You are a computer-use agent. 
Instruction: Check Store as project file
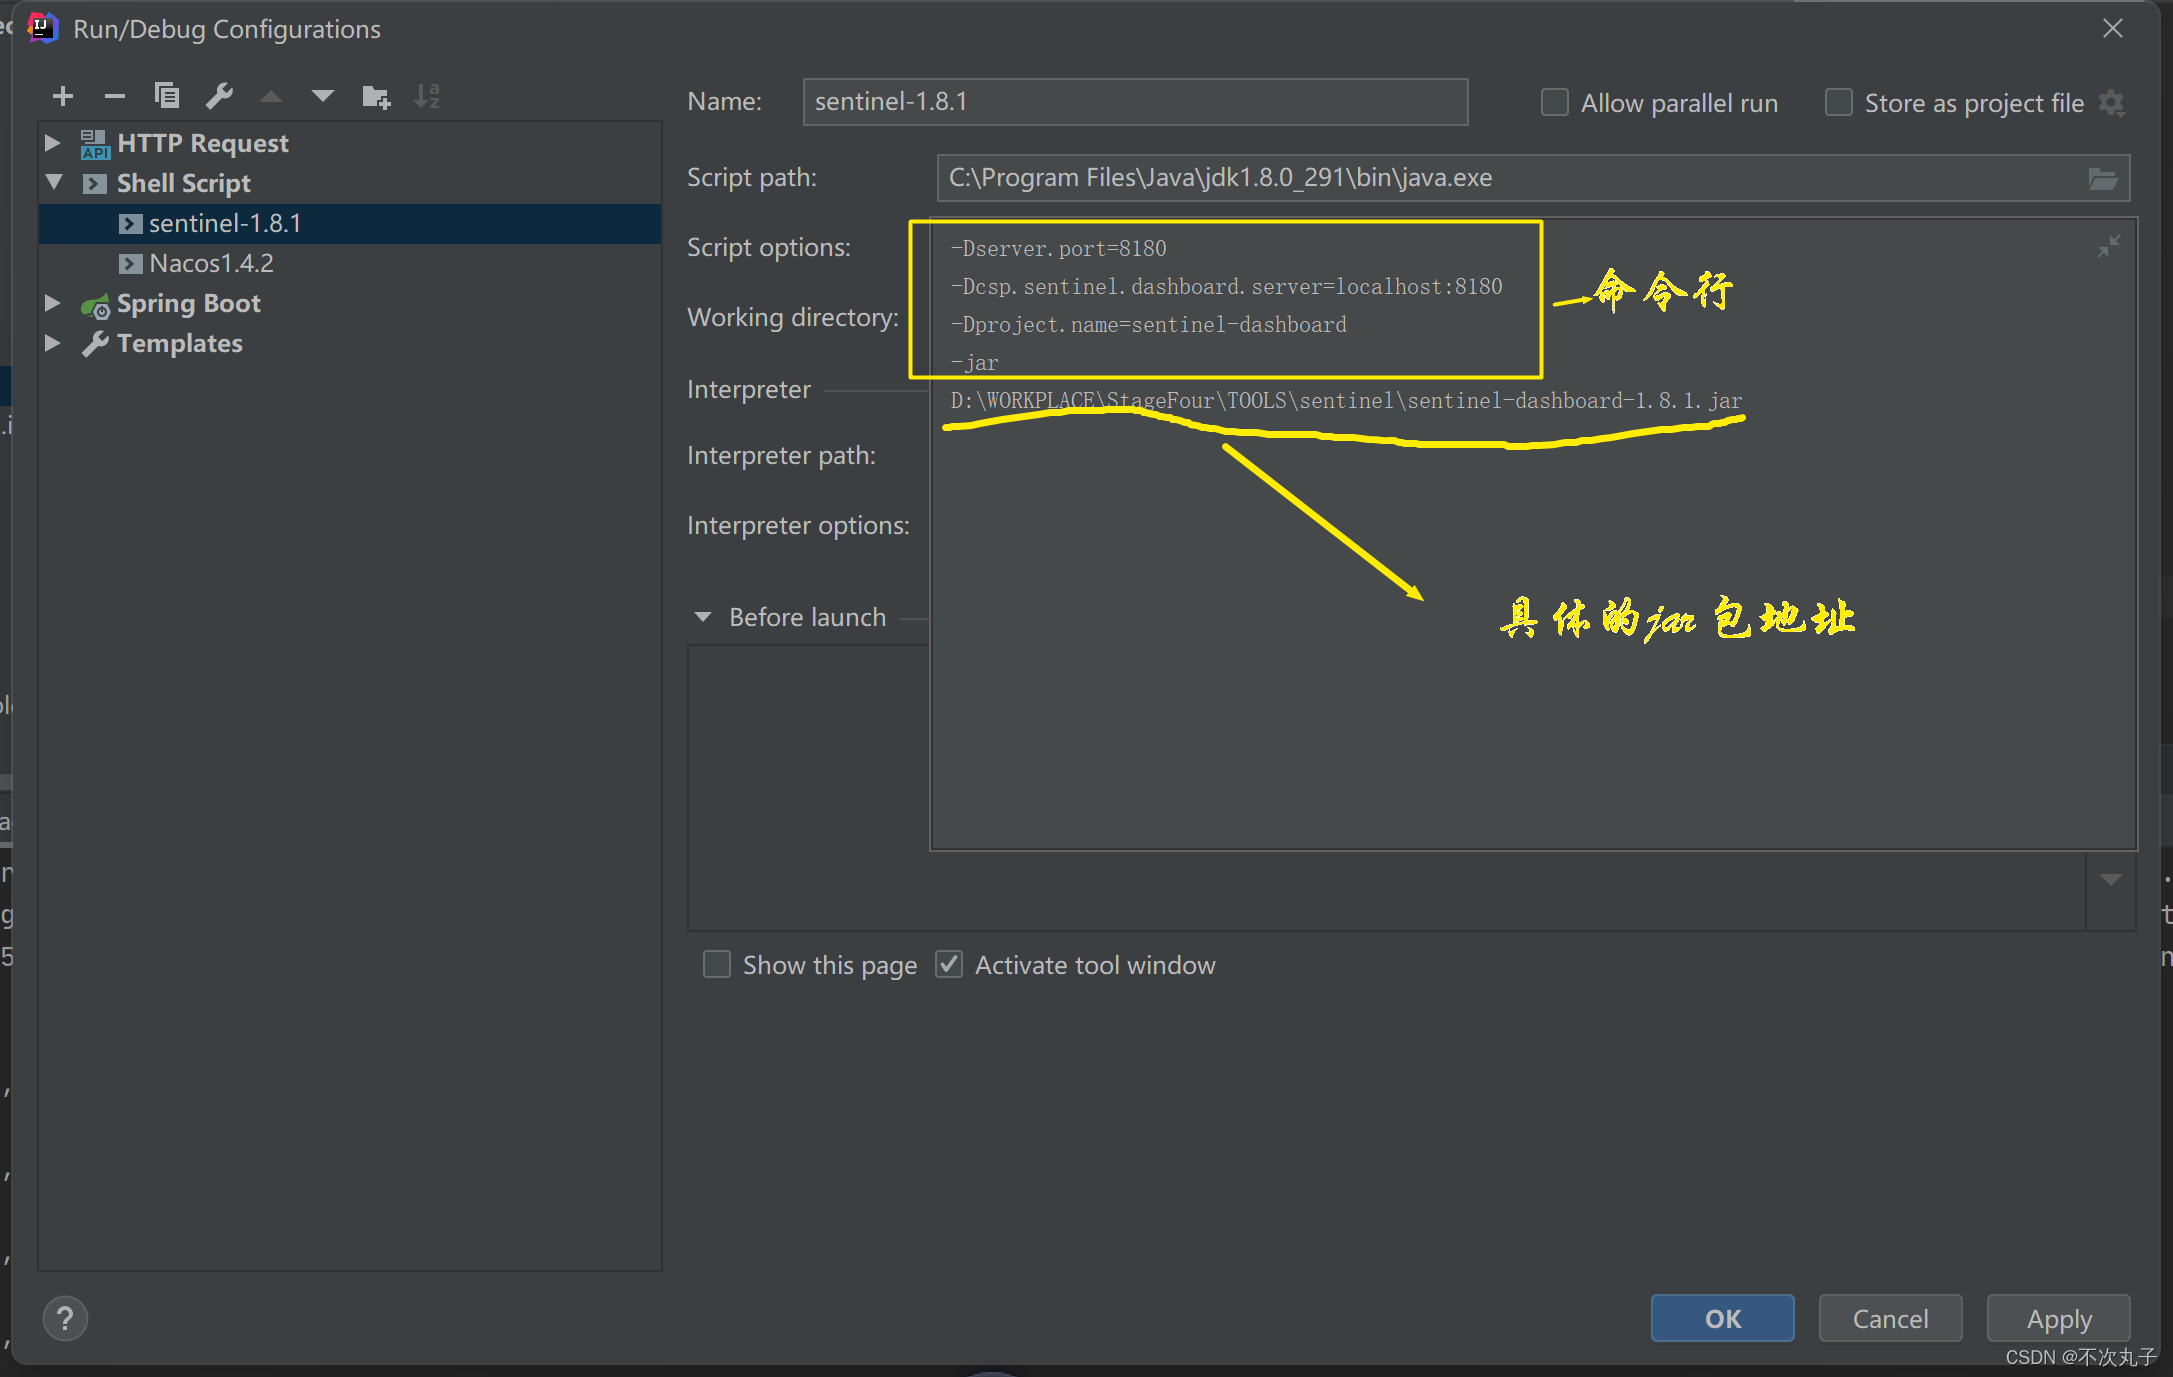coord(1838,101)
